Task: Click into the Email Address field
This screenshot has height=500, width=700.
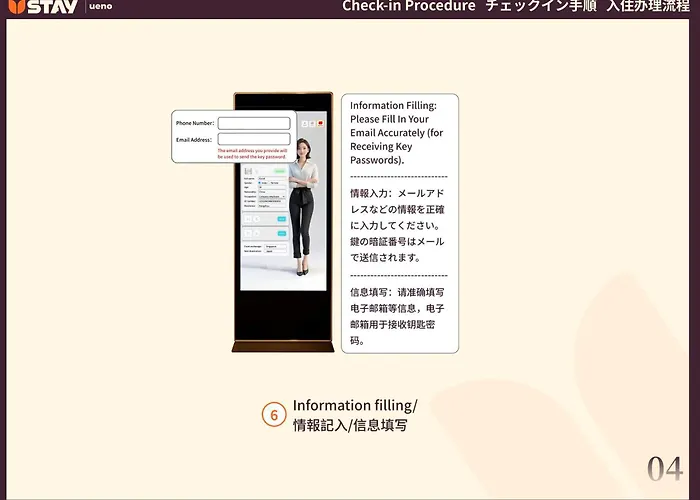Action: point(253,140)
